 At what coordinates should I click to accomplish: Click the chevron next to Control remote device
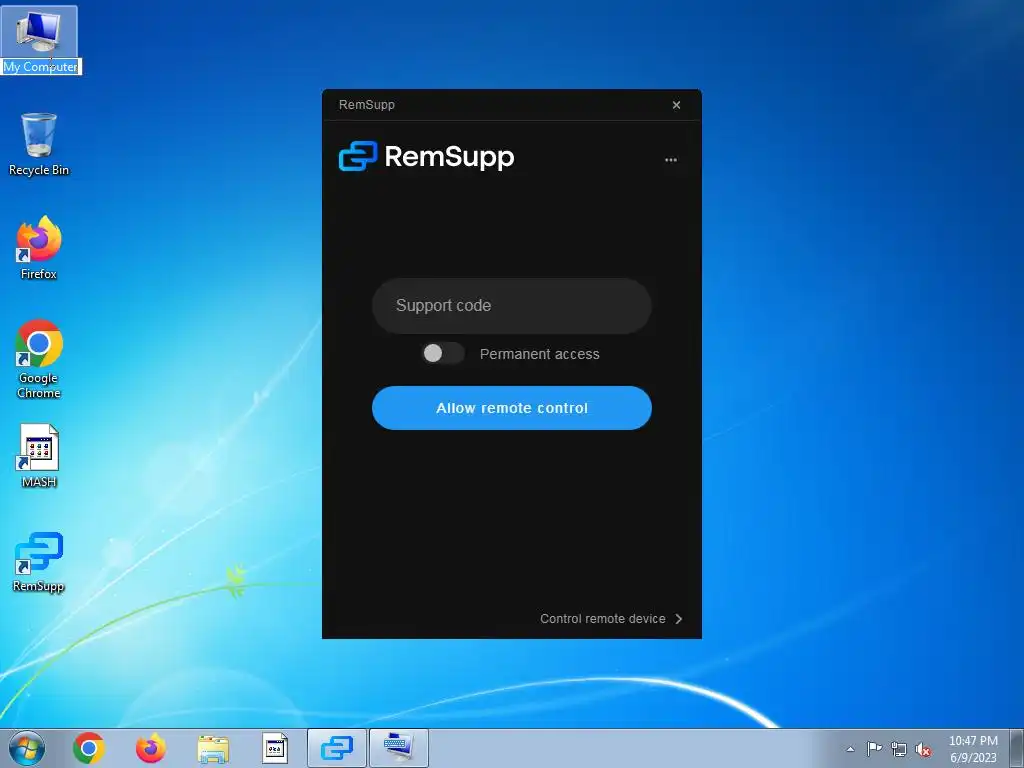(679, 618)
